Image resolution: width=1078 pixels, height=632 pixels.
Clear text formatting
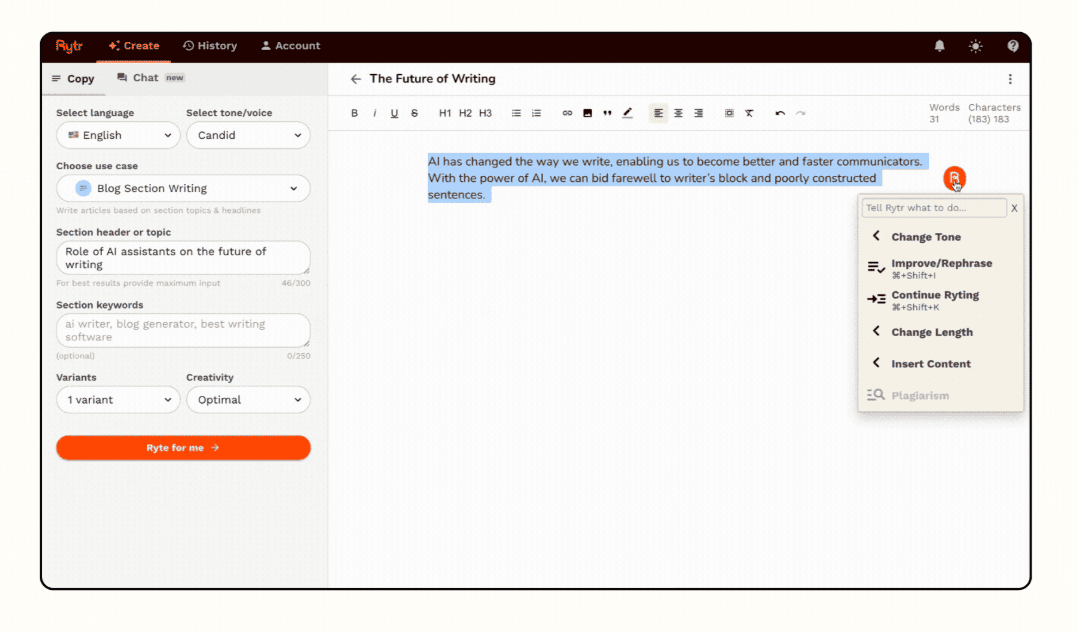(x=749, y=113)
